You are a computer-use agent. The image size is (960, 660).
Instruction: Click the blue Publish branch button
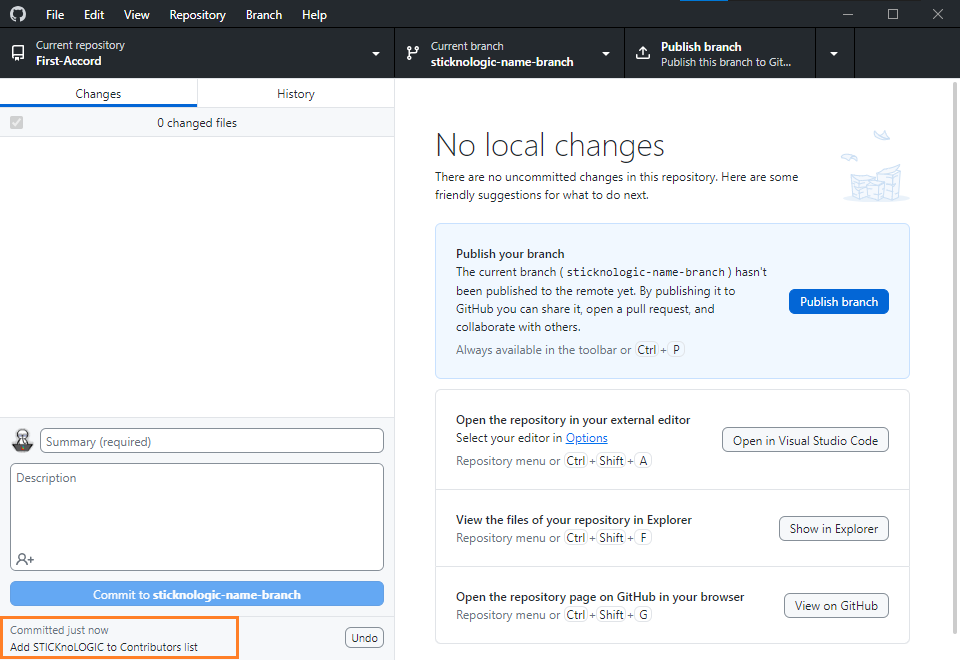click(x=839, y=302)
